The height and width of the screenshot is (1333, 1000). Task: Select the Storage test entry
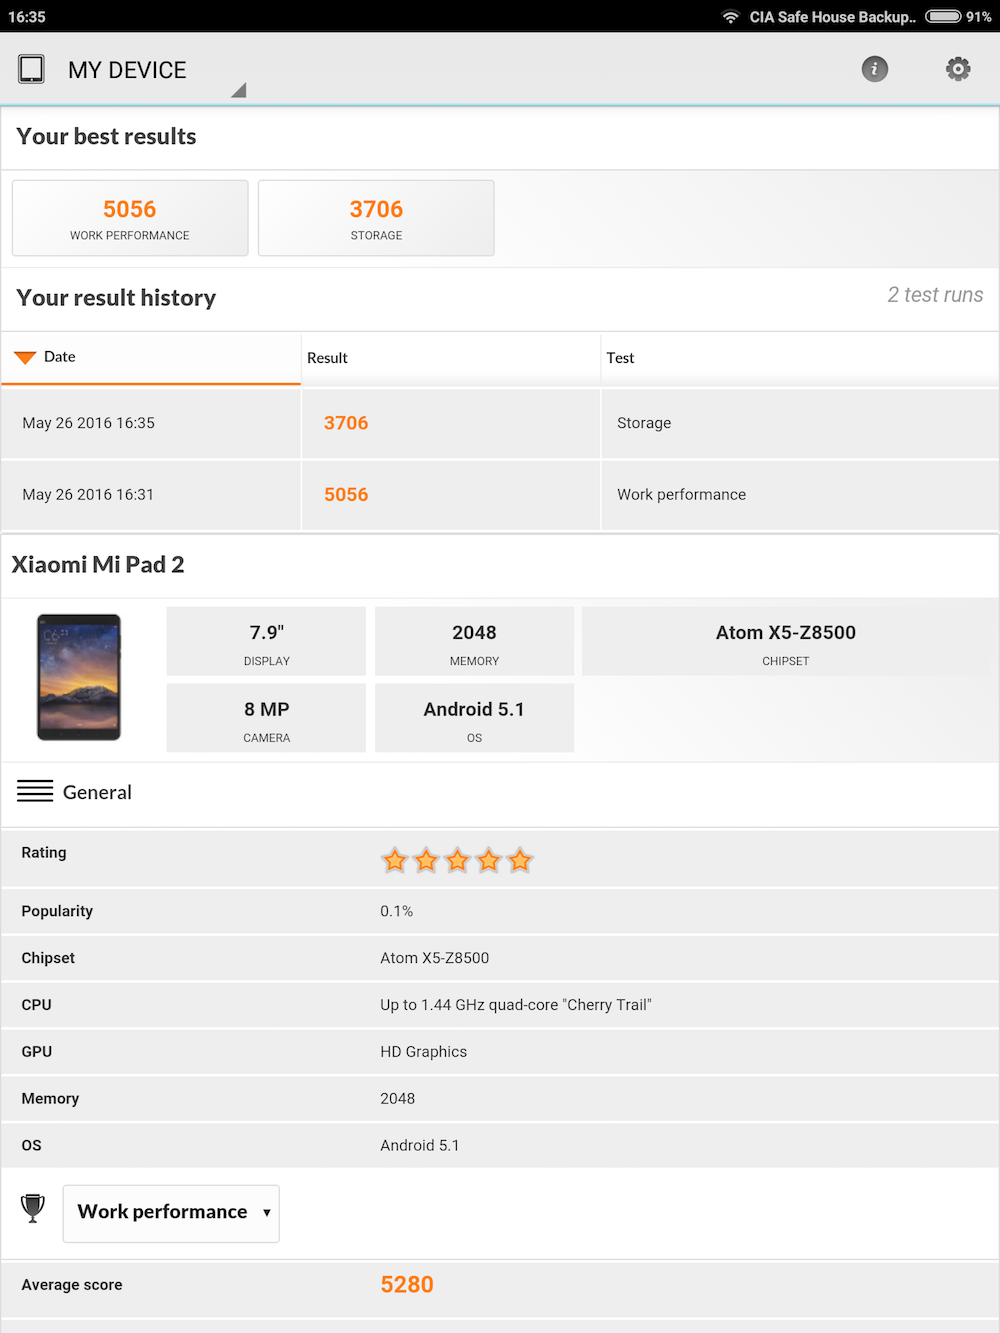644,423
